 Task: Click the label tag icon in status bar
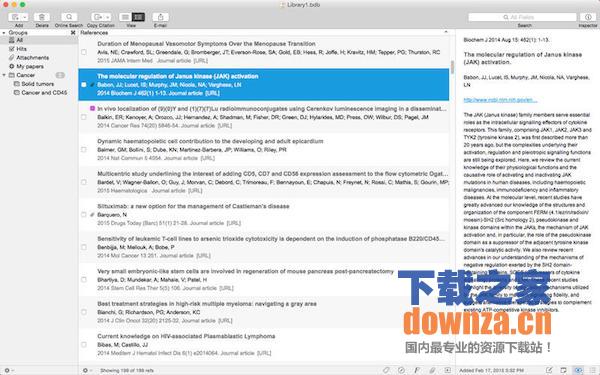click(386, 370)
